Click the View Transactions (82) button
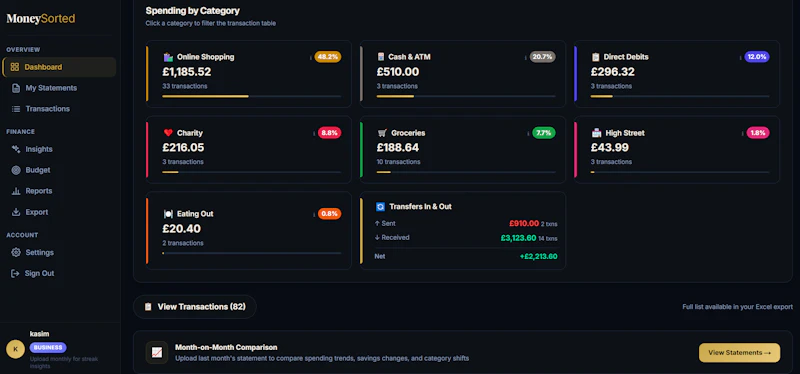The height and width of the screenshot is (374, 800). pyautogui.click(x=195, y=307)
